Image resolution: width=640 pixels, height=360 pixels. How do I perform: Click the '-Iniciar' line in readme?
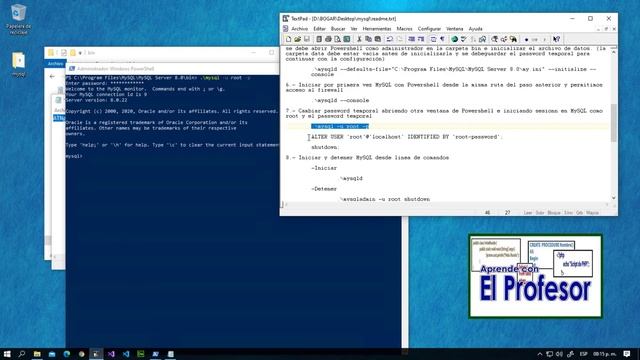click(324, 168)
